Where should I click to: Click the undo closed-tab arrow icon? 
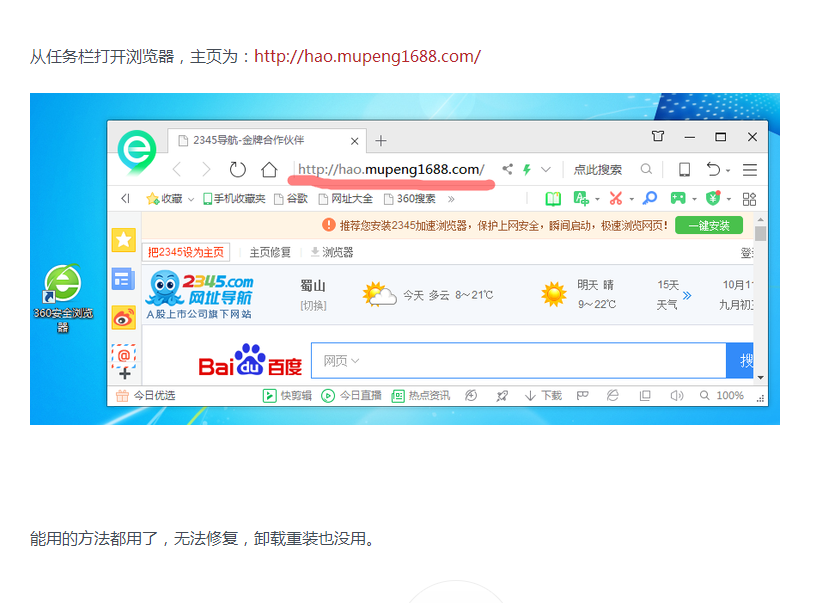pyautogui.click(x=713, y=170)
